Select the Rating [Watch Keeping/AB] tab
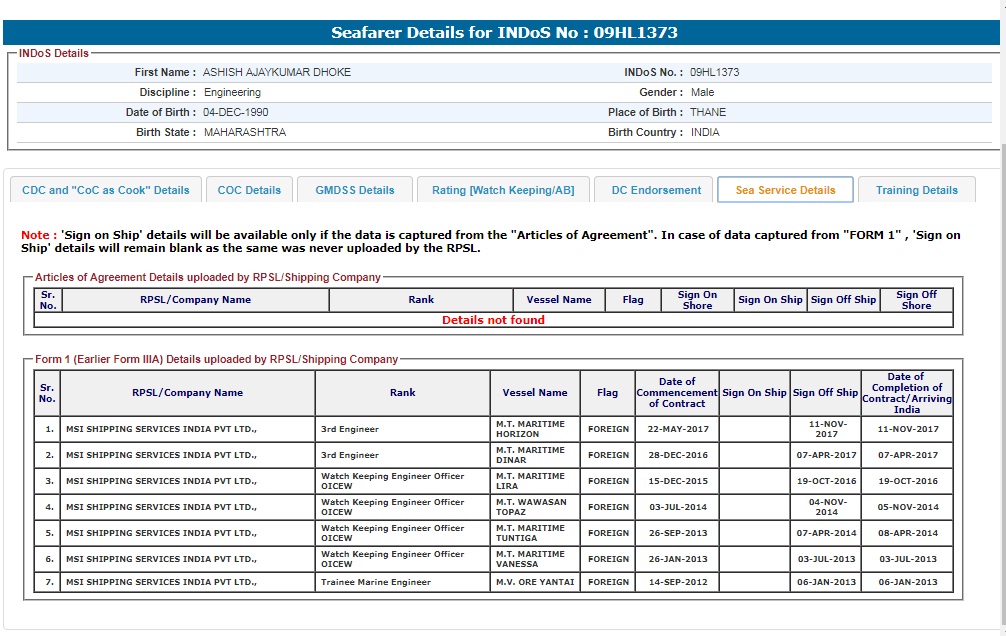This screenshot has height=636, width=1006. (503, 190)
